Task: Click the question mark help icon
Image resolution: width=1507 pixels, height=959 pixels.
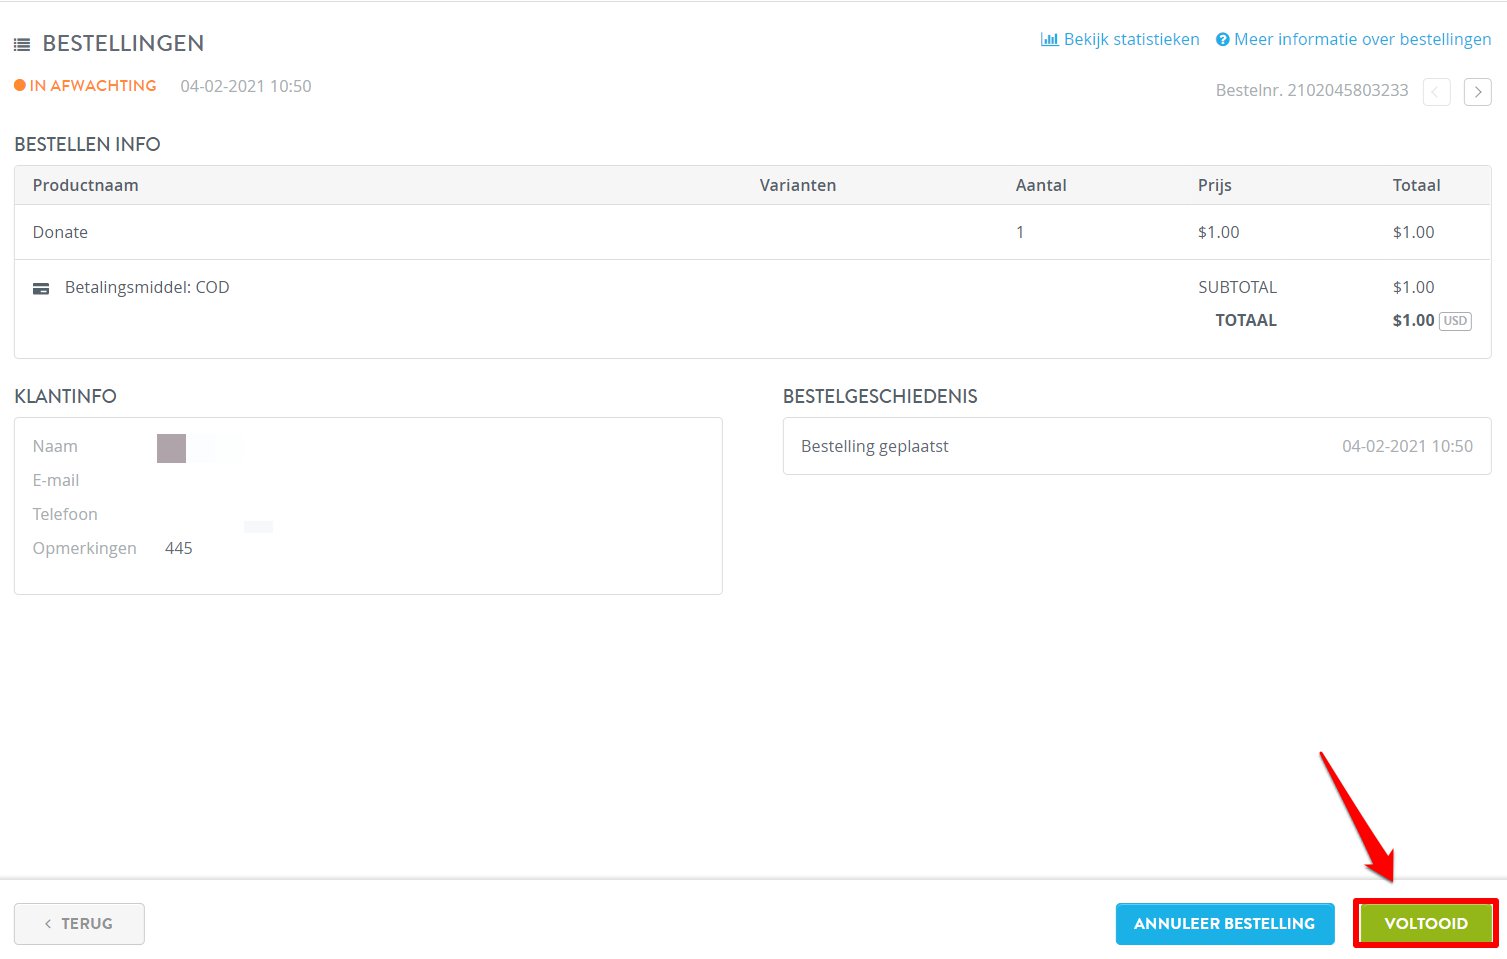Action: click(1222, 39)
